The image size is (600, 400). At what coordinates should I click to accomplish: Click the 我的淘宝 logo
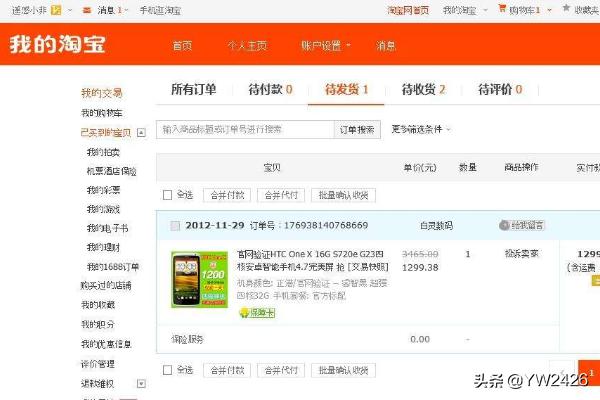pos(57,44)
